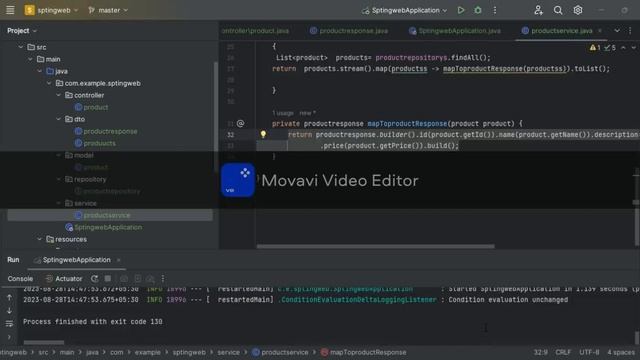Click the warnings indicator in editor

click(x=594, y=48)
